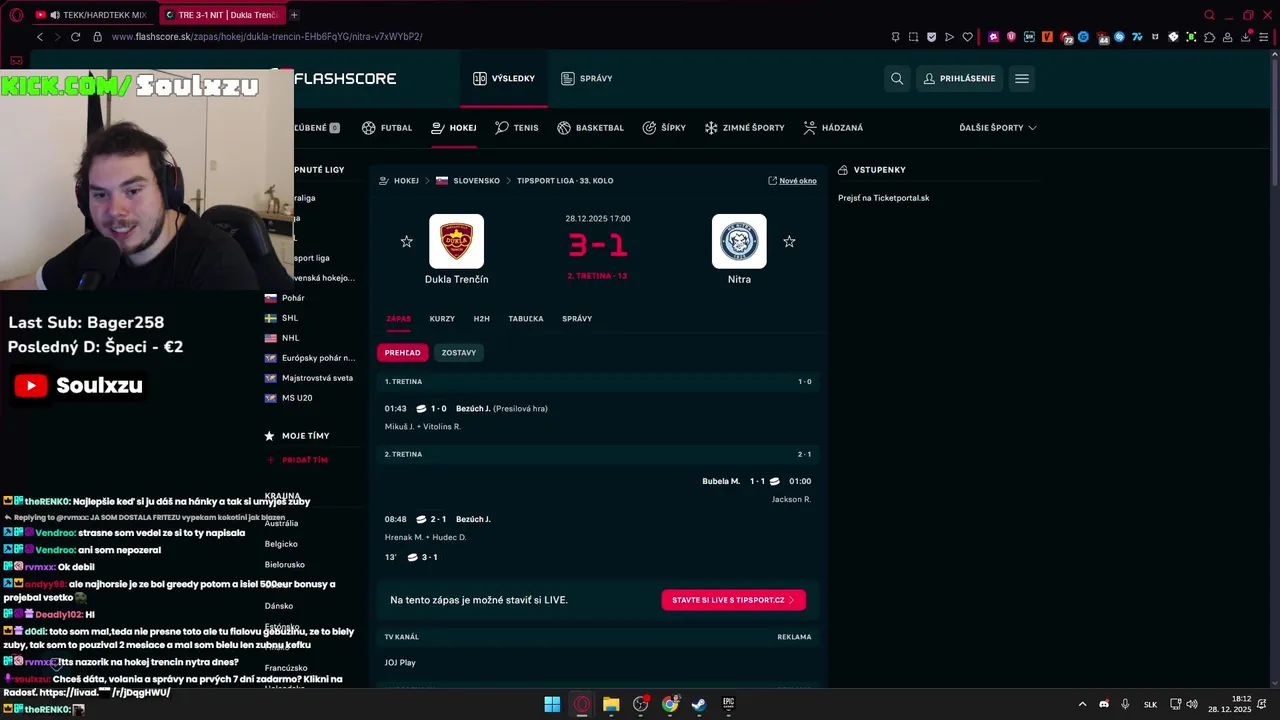Select the Prehľad pill button
This screenshot has height=720, width=1280.
coord(402,352)
